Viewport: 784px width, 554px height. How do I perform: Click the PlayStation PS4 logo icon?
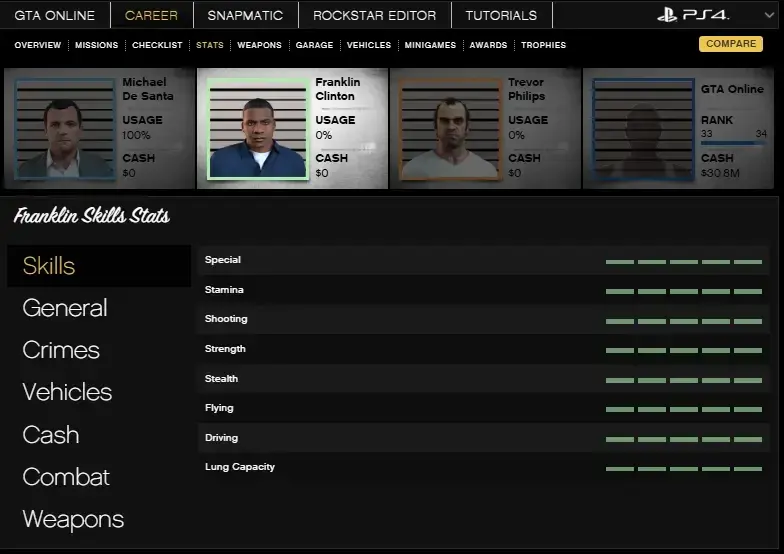(693, 15)
